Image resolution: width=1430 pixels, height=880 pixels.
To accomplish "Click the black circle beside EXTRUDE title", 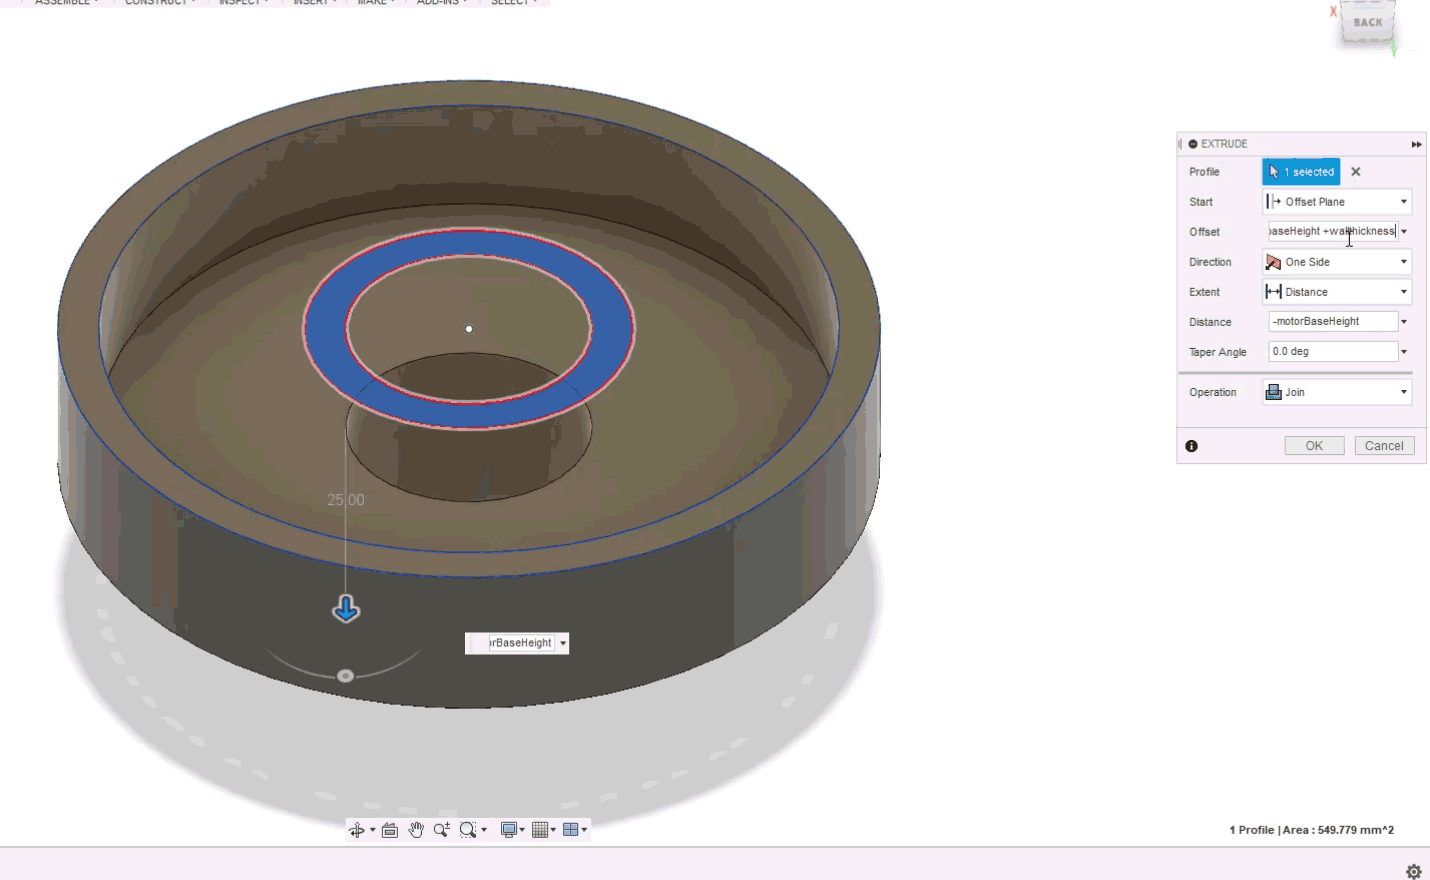I will coord(1193,144).
